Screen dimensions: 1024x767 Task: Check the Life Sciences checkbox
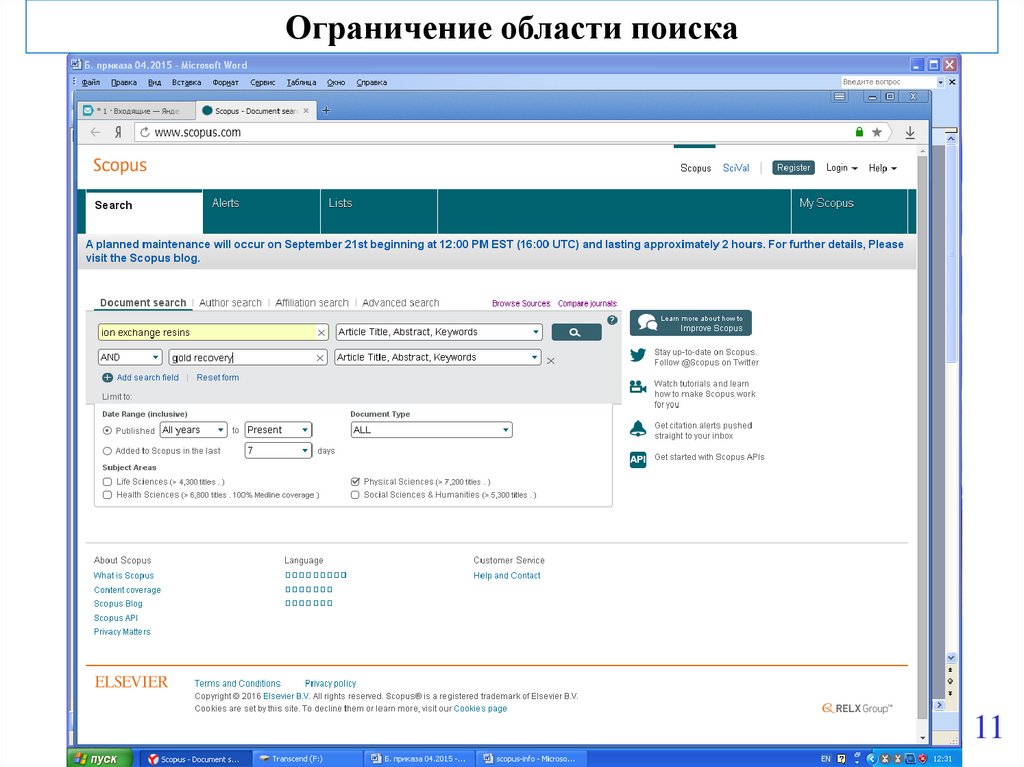click(x=107, y=482)
